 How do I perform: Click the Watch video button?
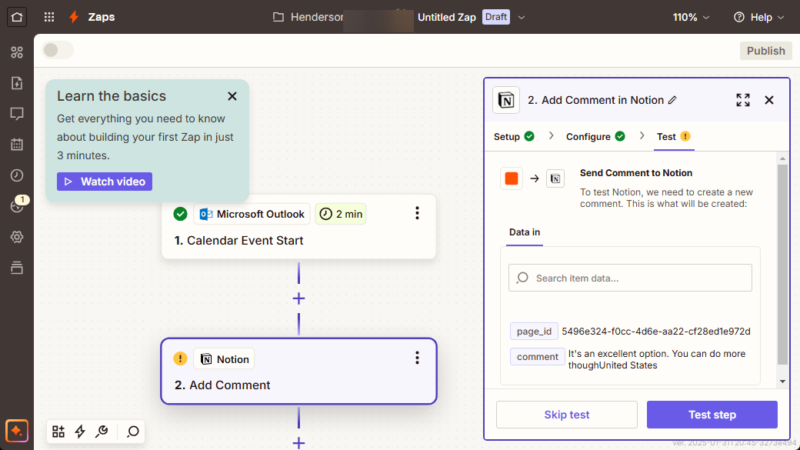105,182
